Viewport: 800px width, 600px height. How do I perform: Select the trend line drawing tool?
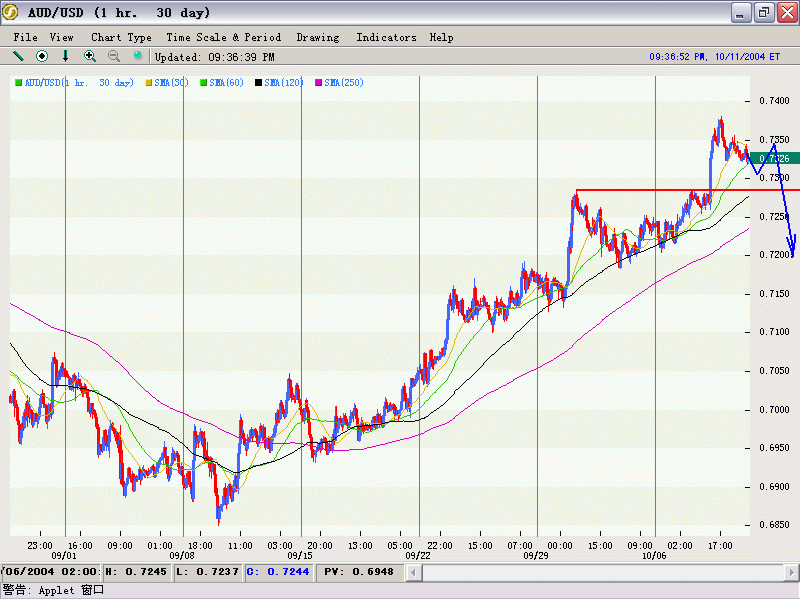[x=18, y=57]
